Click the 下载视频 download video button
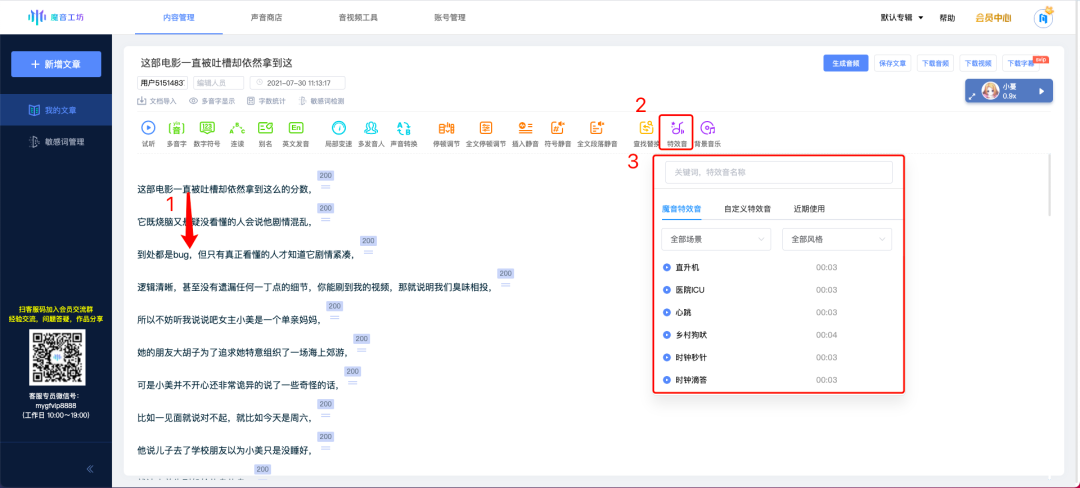Image resolution: width=1080 pixels, height=488 pixels. (x=978, y=63)
